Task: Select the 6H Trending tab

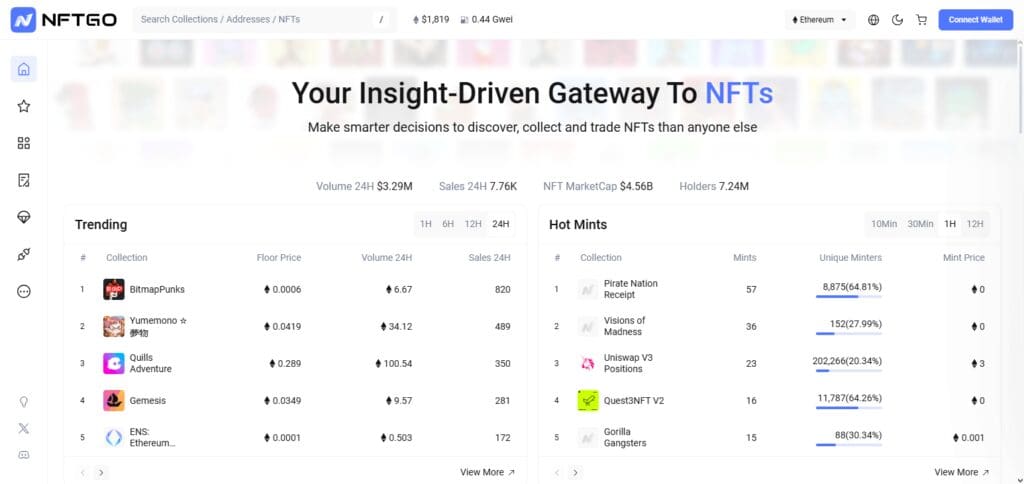Action: point(448,224)
